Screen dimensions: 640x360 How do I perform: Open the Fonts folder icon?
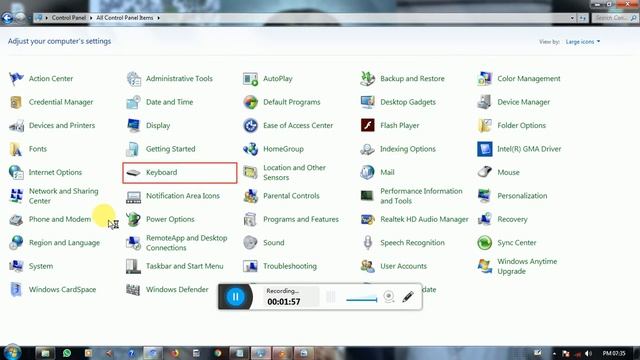click(x=16, y=149)
